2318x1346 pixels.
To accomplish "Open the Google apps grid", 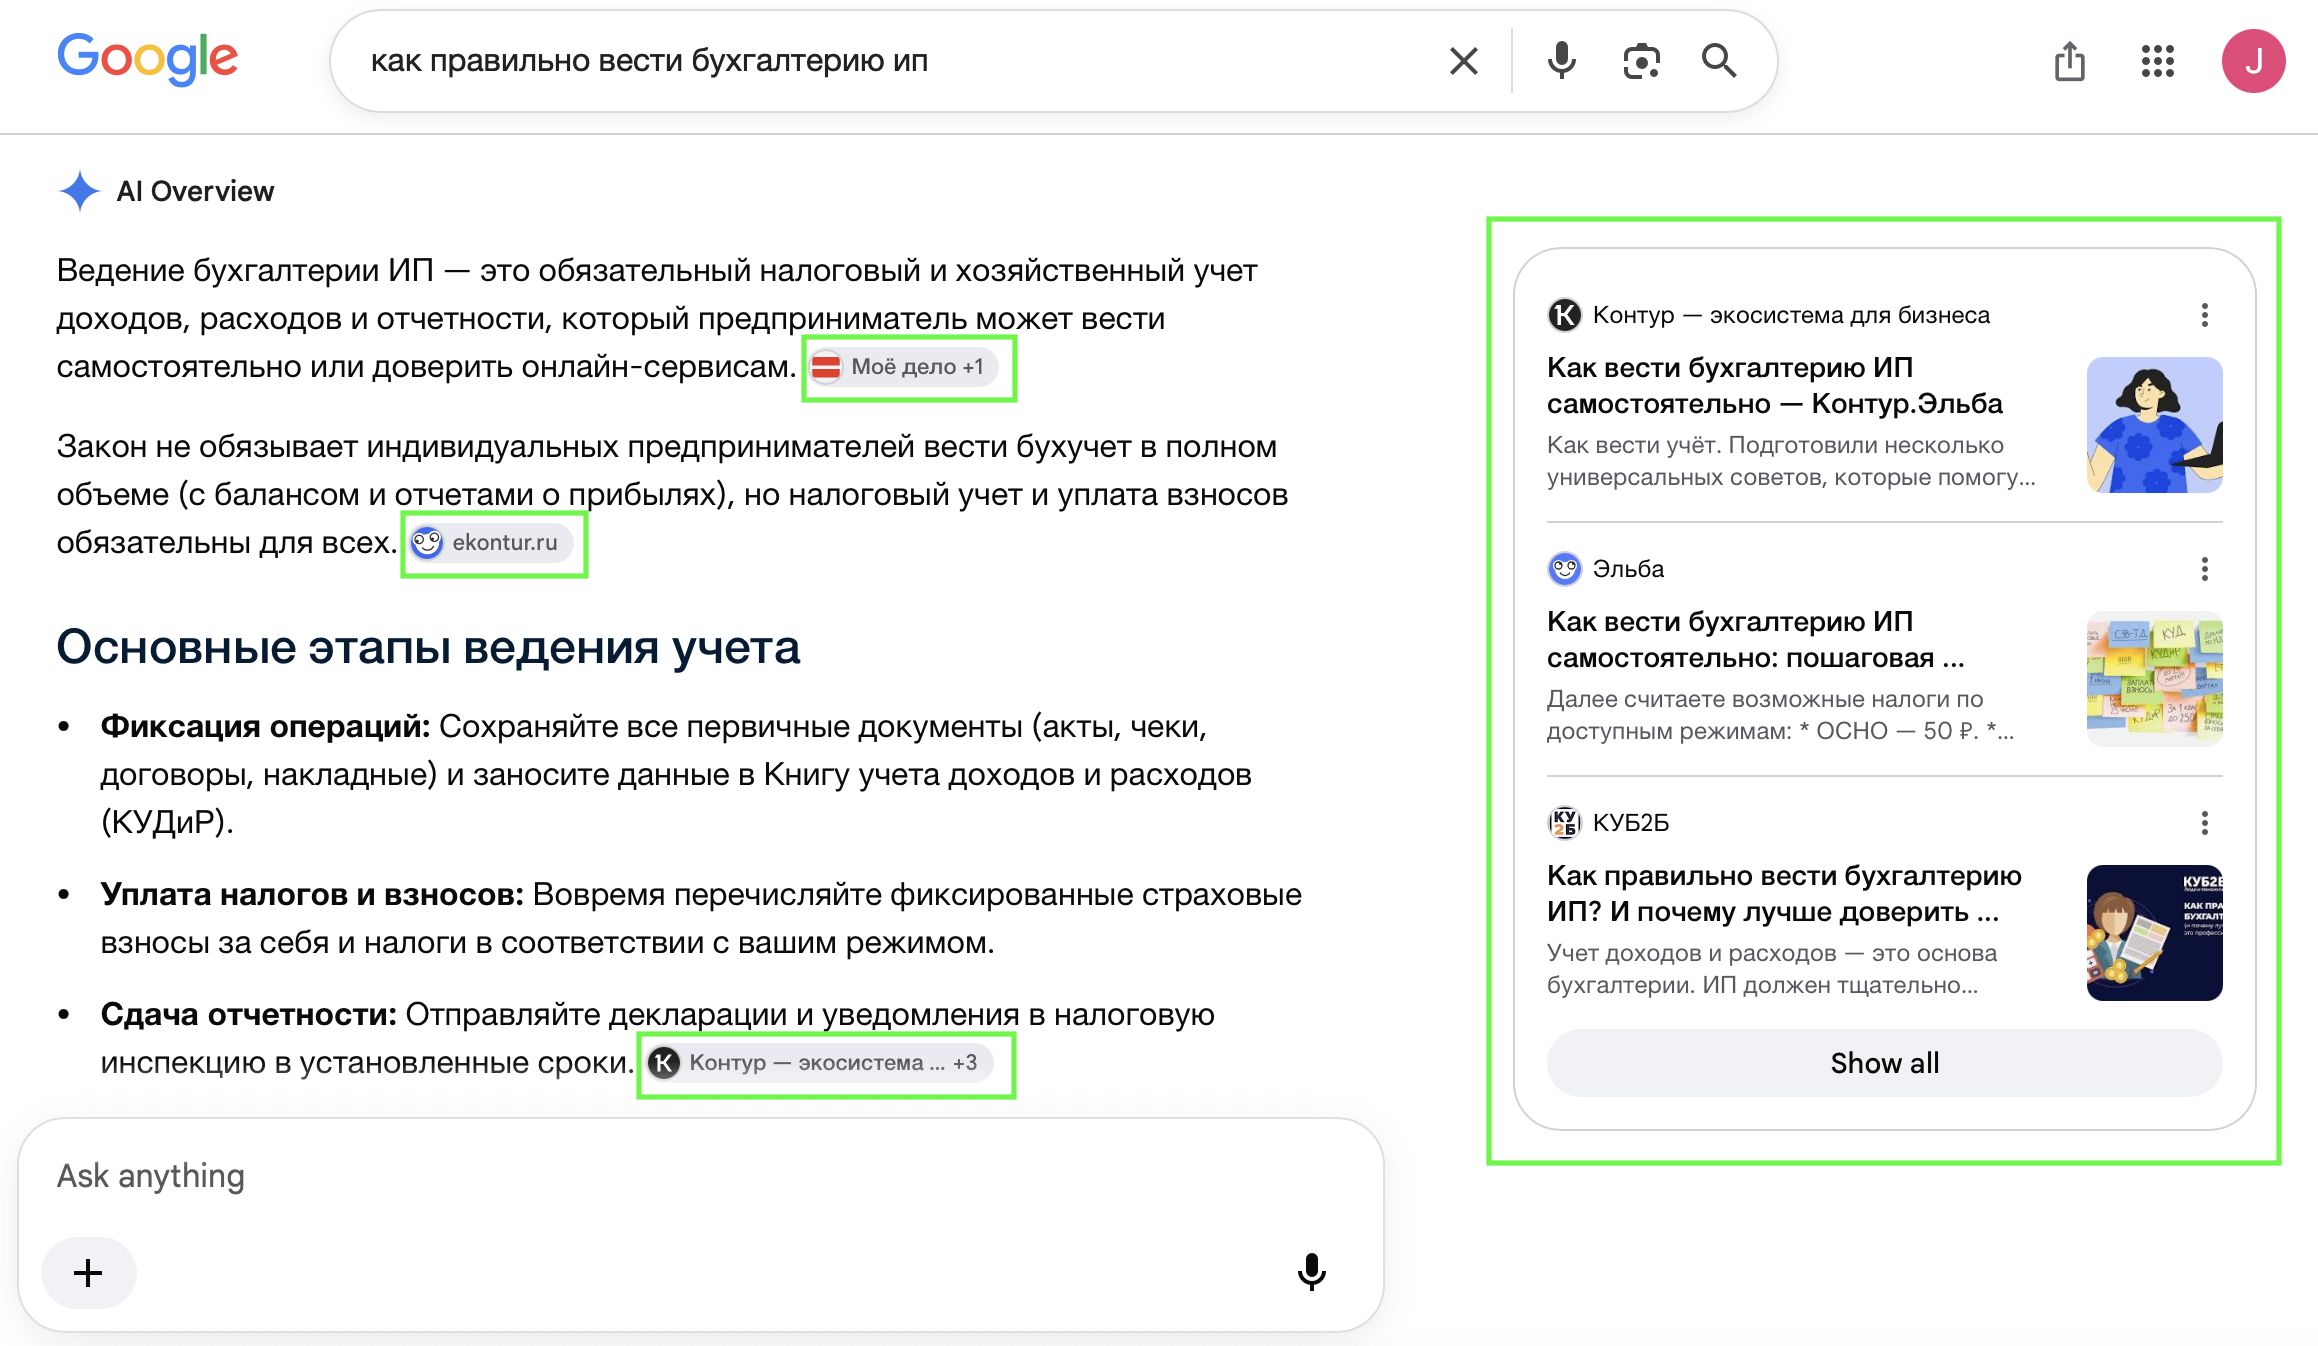I will (2157, 61).
